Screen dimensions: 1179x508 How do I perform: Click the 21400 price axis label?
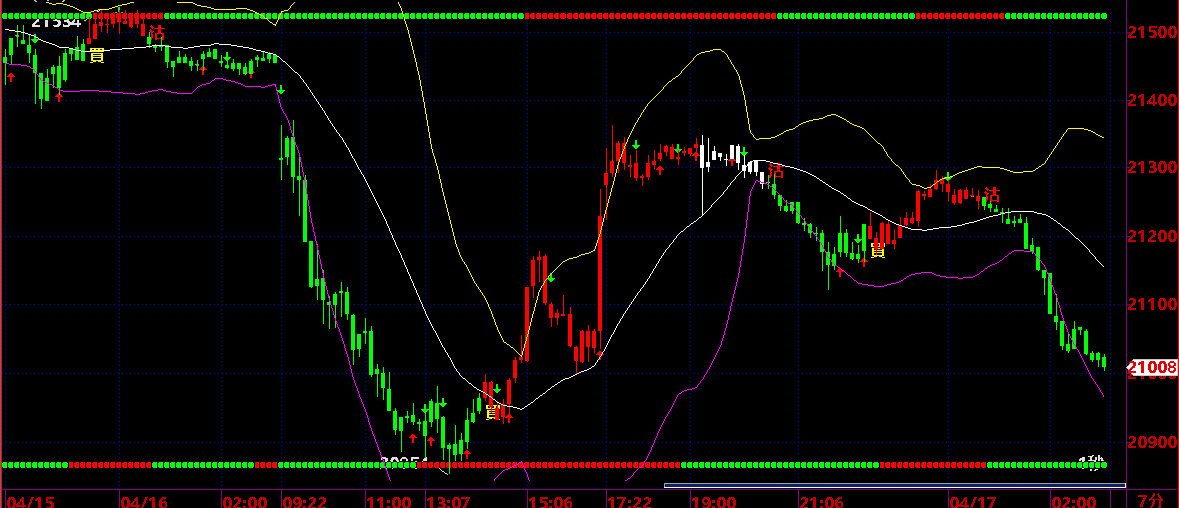pos(1153,101)
